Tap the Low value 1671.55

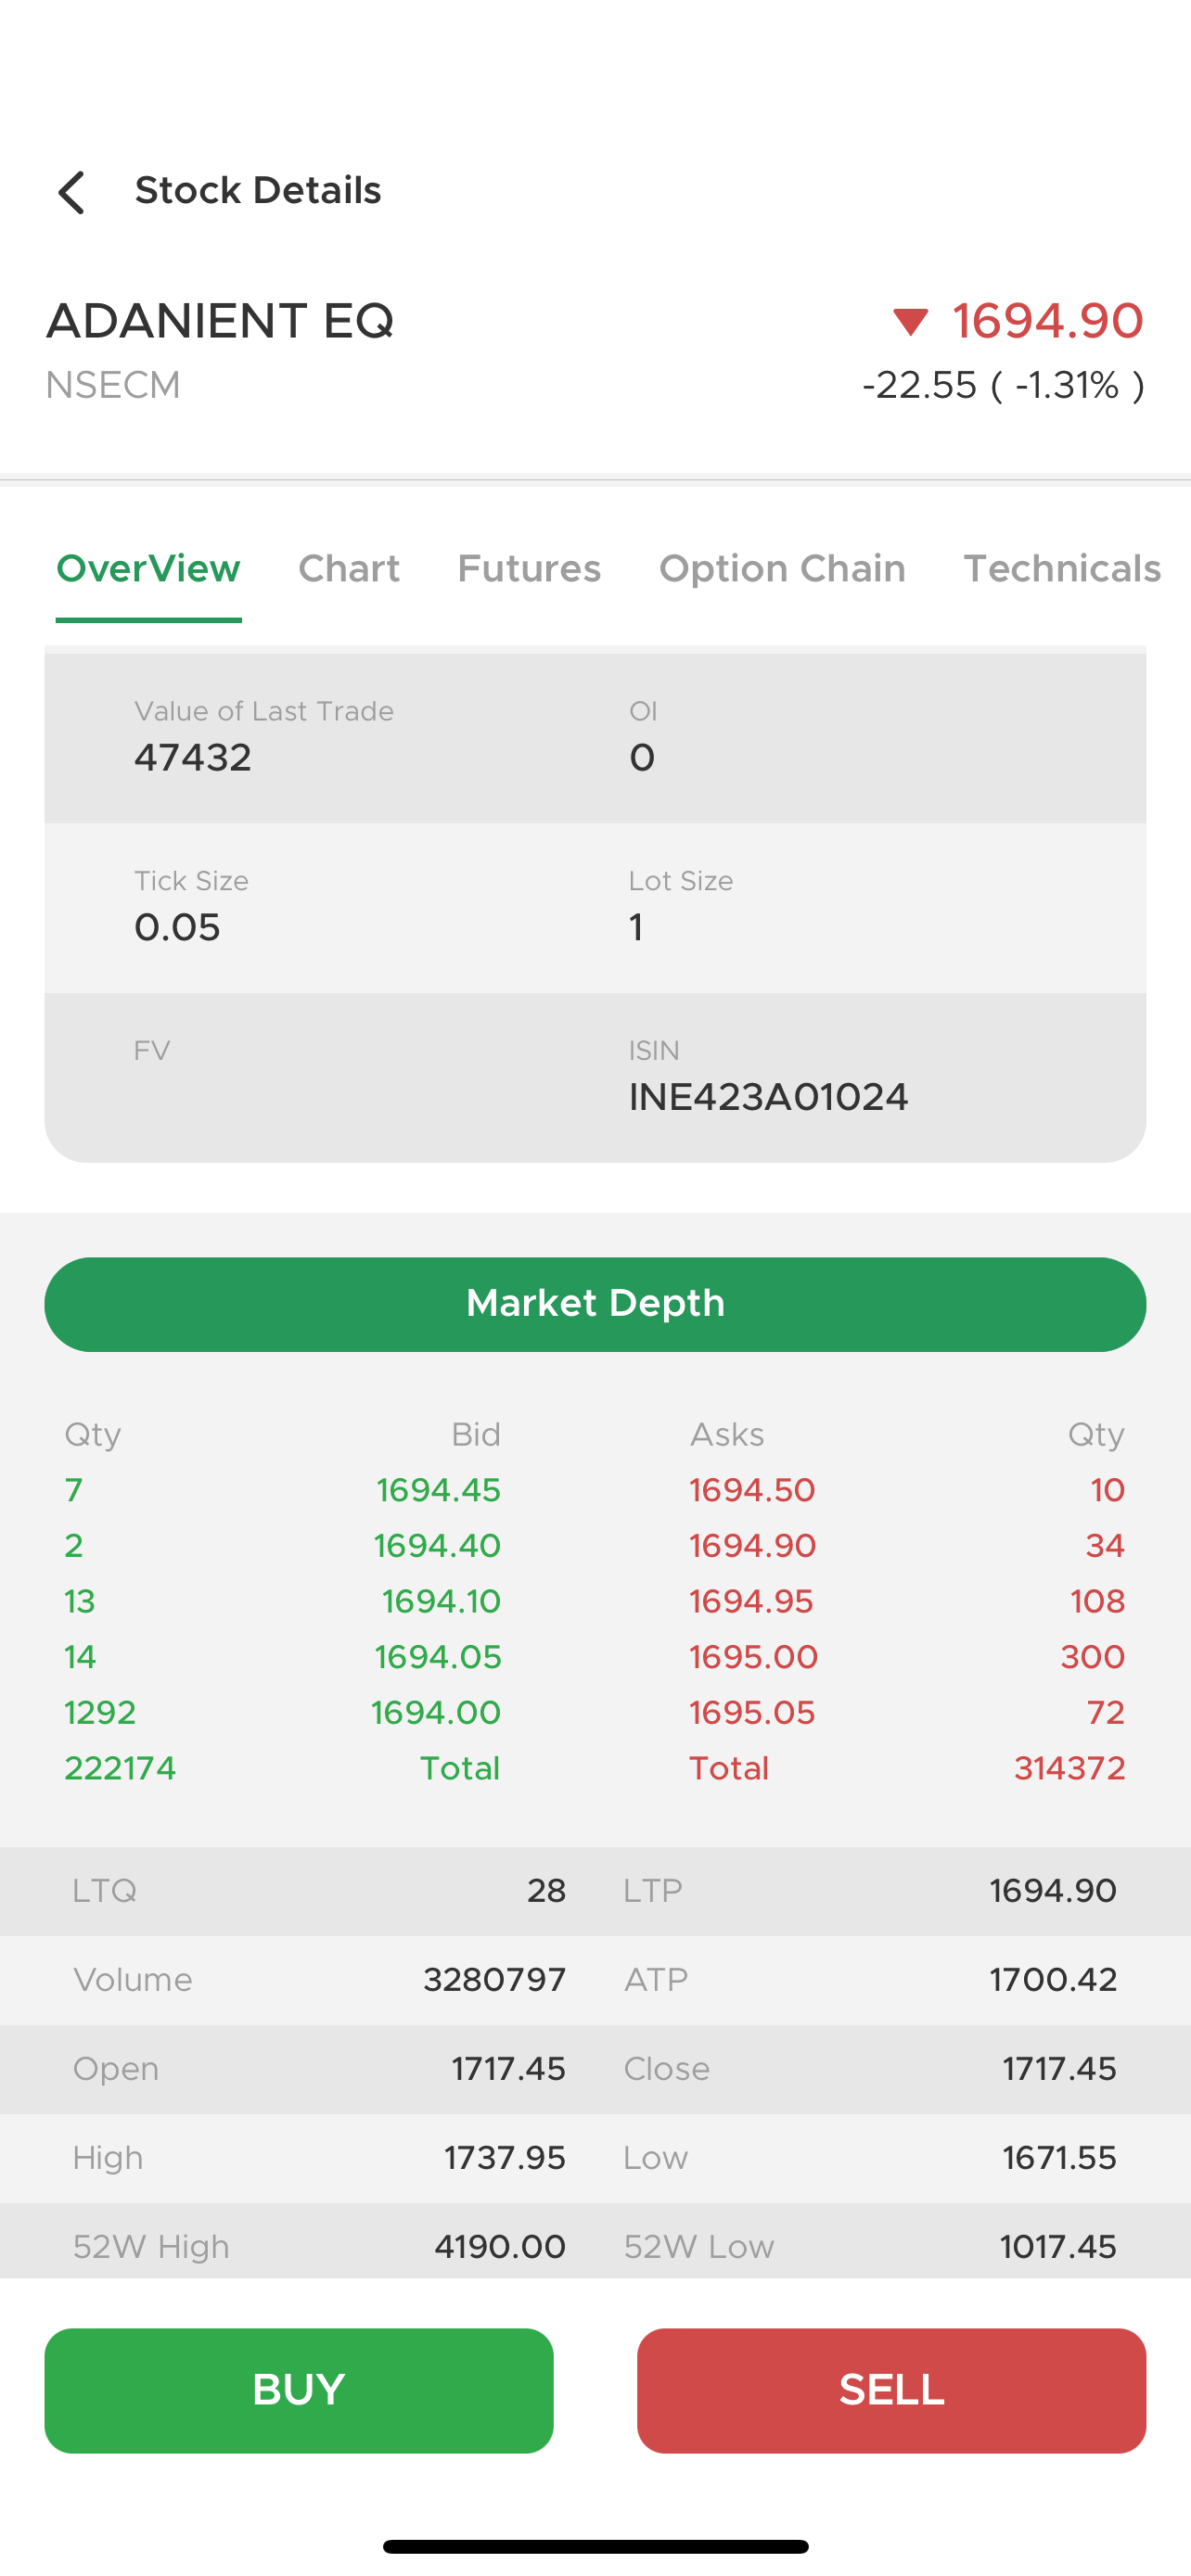(1059, 2158)
